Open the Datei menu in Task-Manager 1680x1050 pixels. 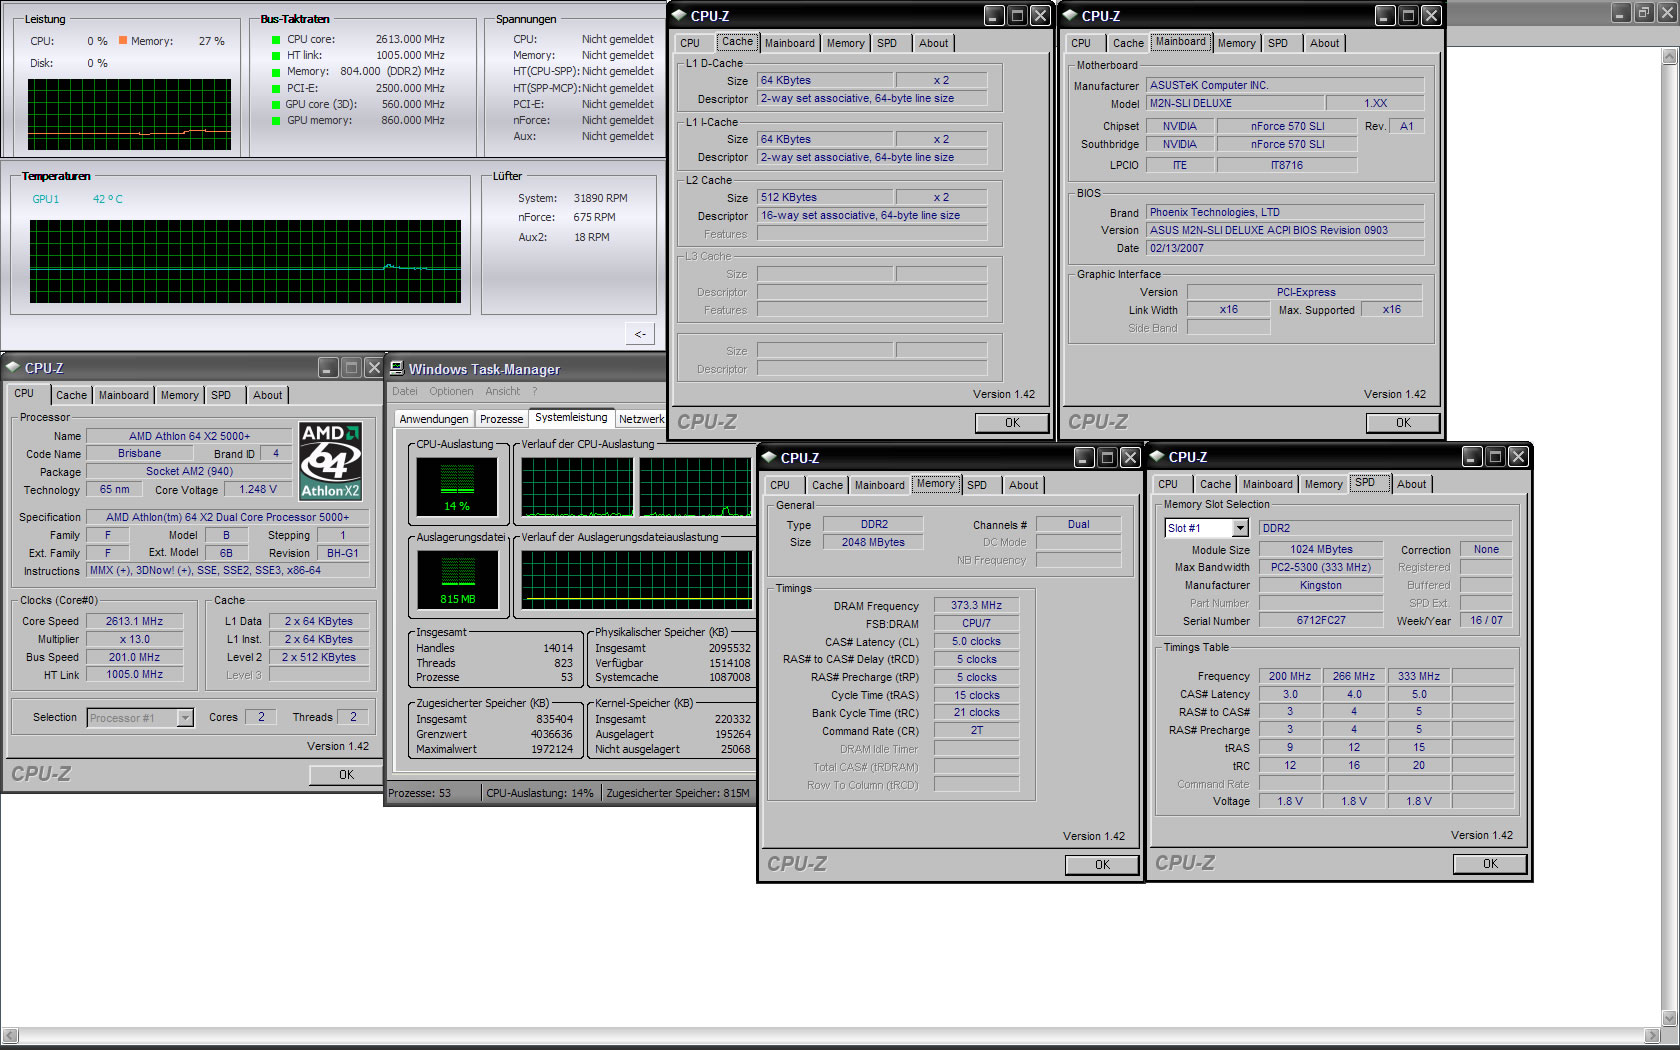point(405,391)
